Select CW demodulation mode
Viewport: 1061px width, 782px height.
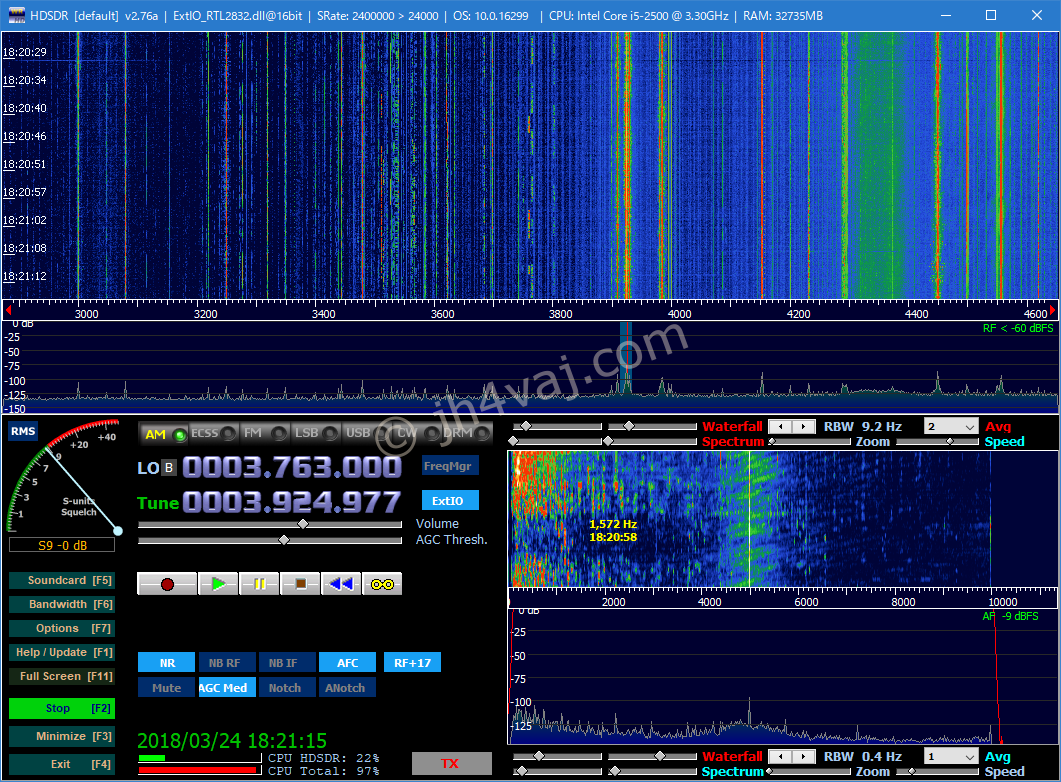coord(417,434)
